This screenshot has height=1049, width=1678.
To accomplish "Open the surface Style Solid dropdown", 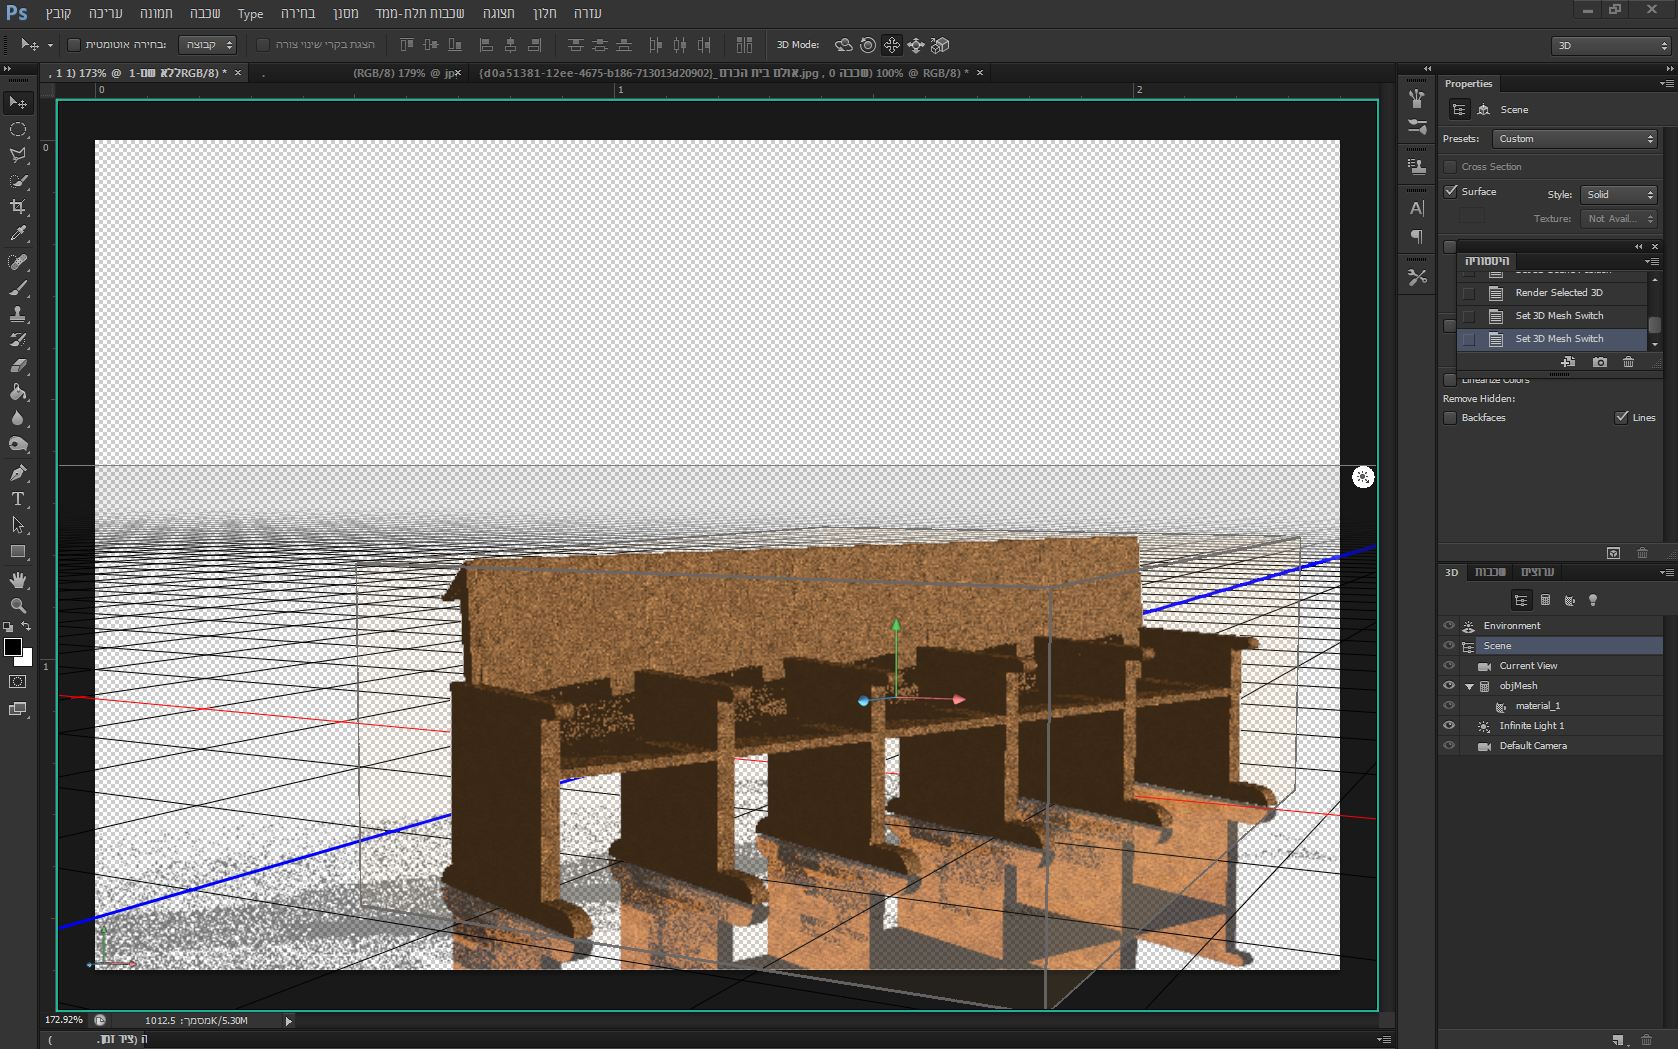I will tap(1619, 195).
